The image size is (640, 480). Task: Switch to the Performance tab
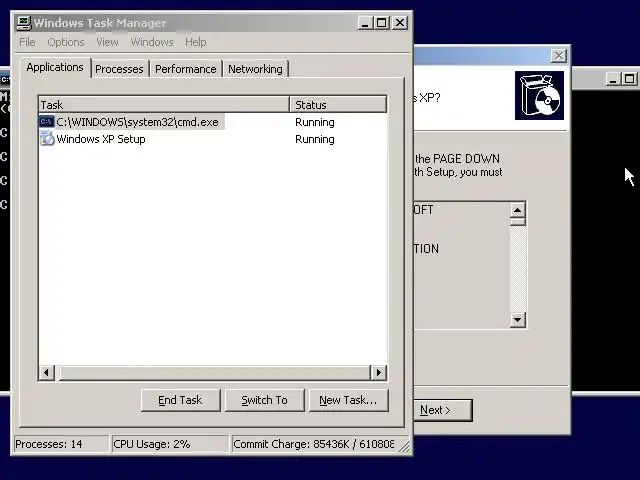point(186,69)
